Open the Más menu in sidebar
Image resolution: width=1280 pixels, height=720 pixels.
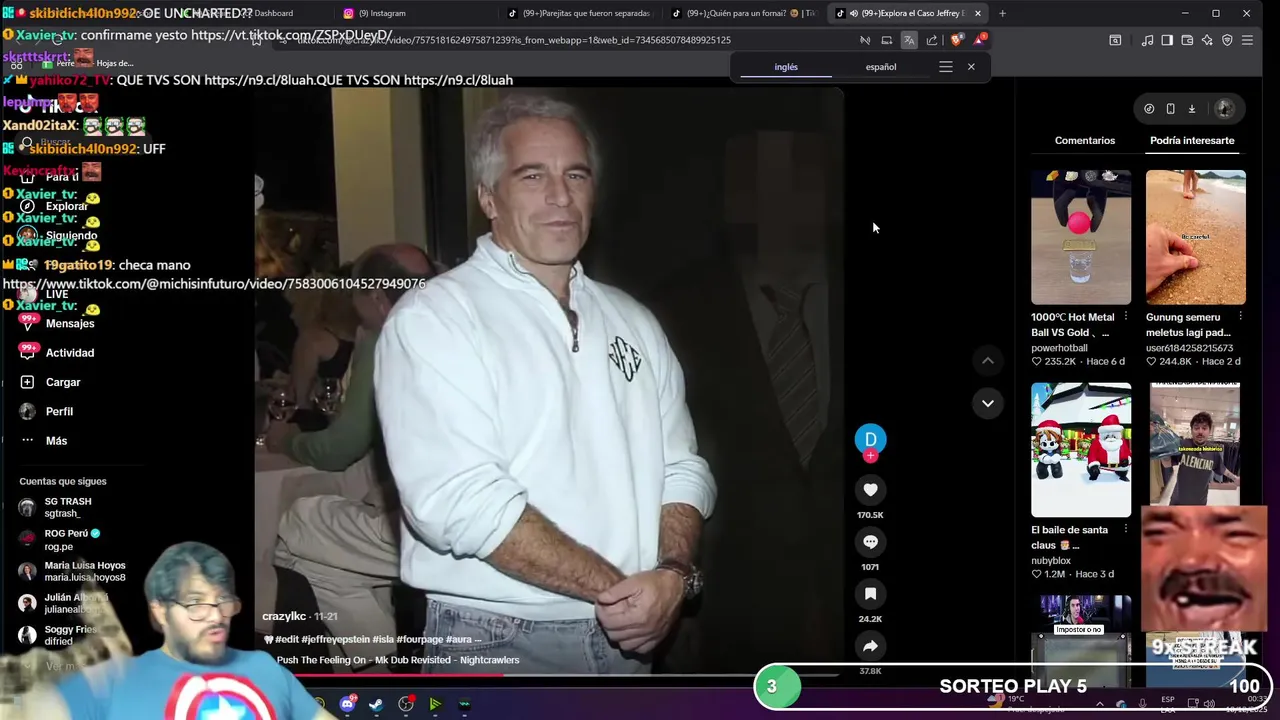58,440
